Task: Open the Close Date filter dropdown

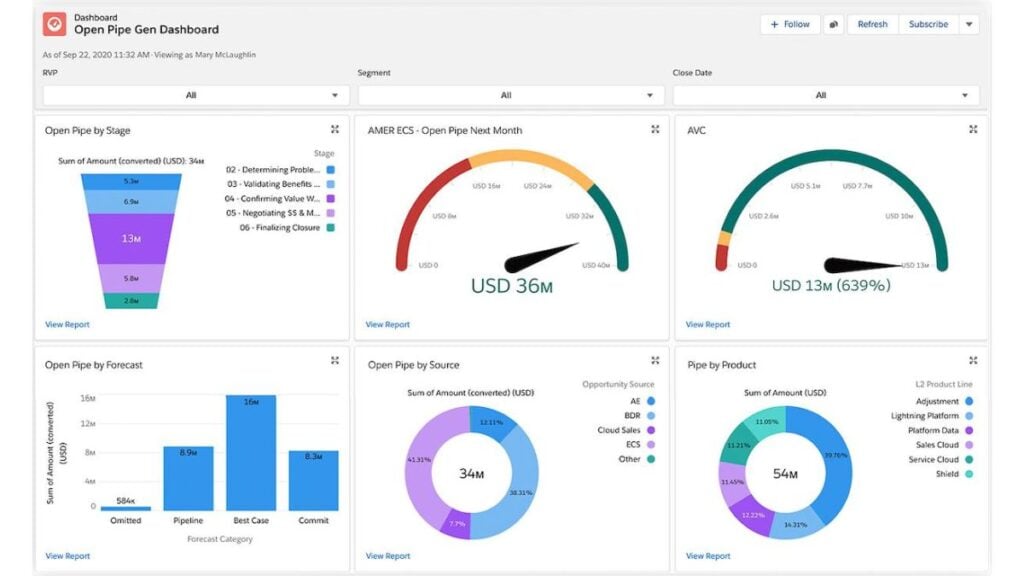Action: [x=821, y=94]
